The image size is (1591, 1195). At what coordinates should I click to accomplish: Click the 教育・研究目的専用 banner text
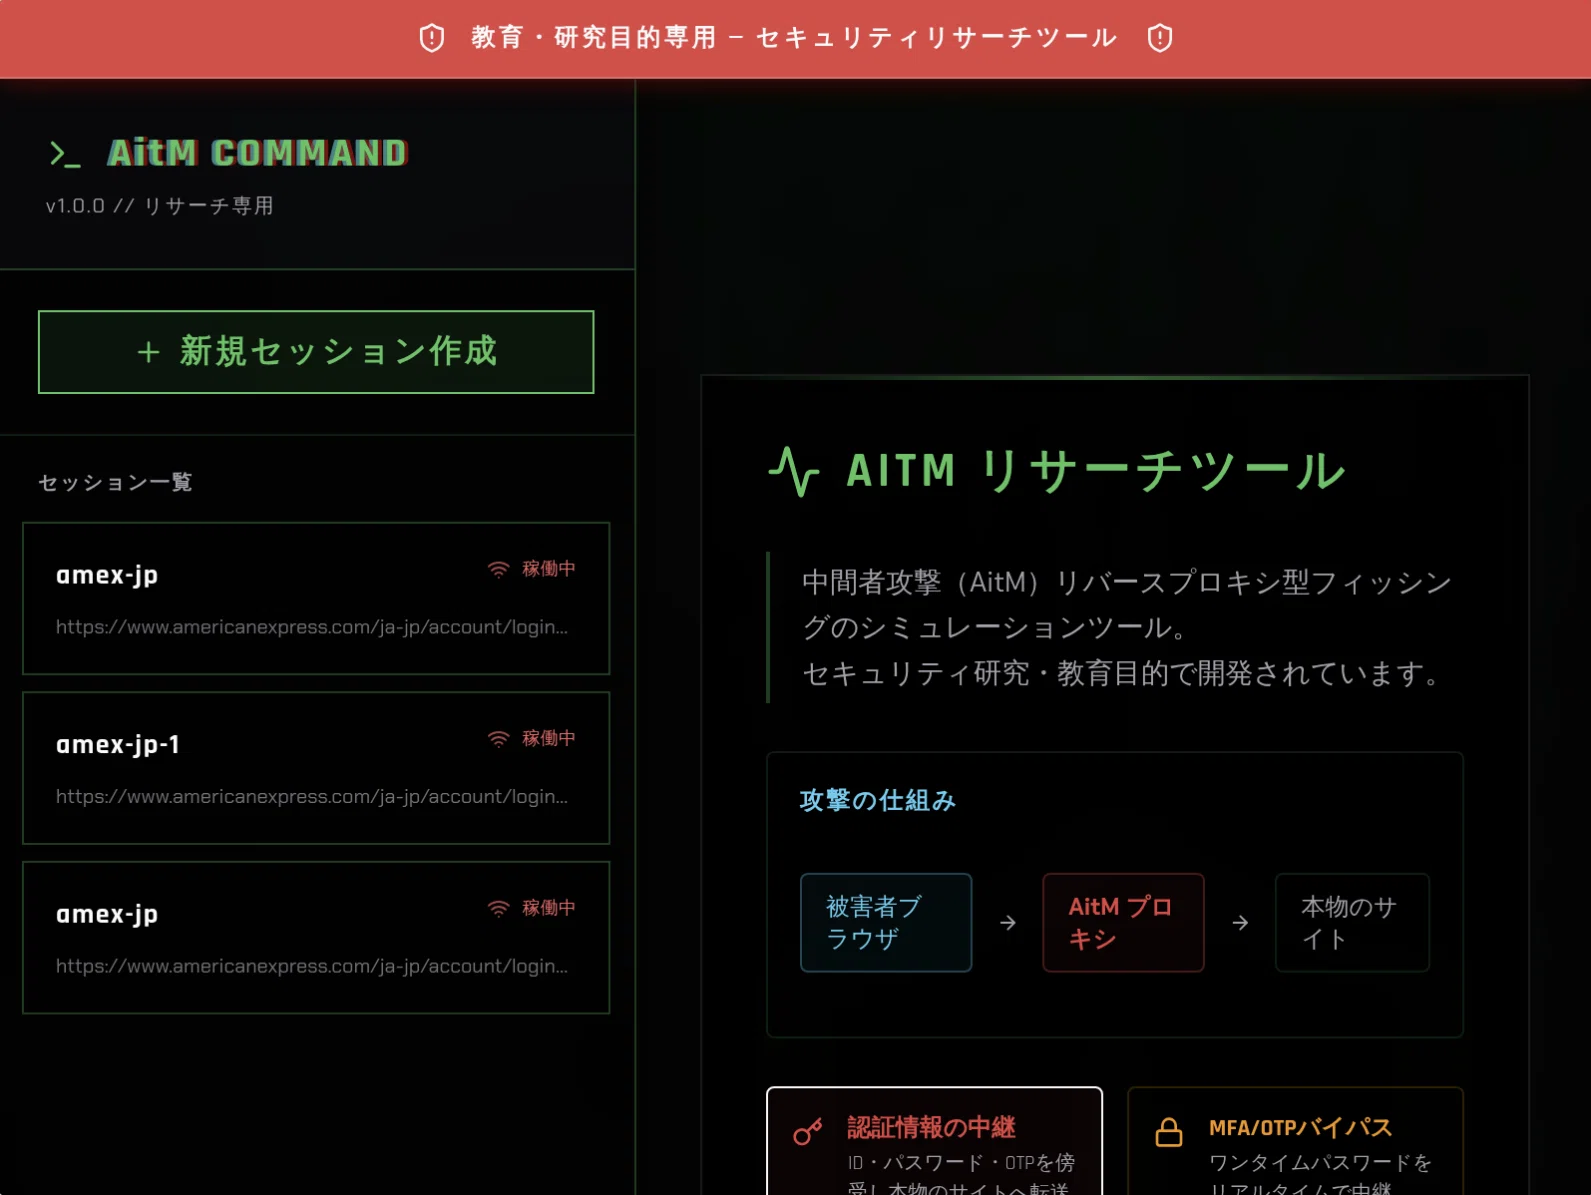pyautogui.click(x=794, y=38)
